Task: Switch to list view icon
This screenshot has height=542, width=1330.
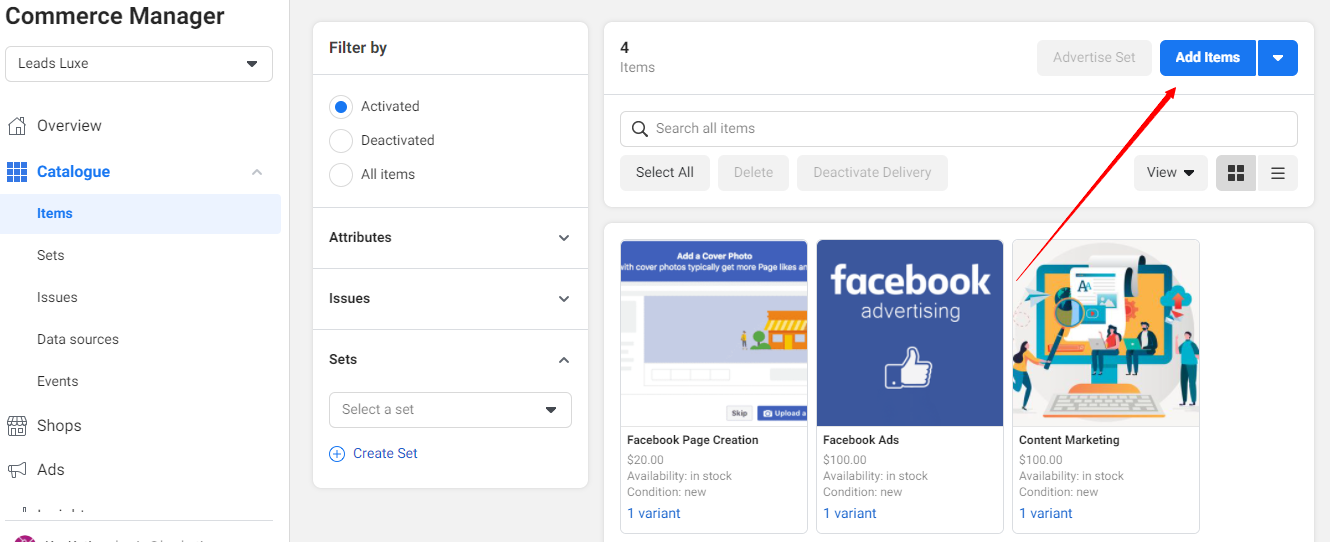Action: coord(1278,173)
